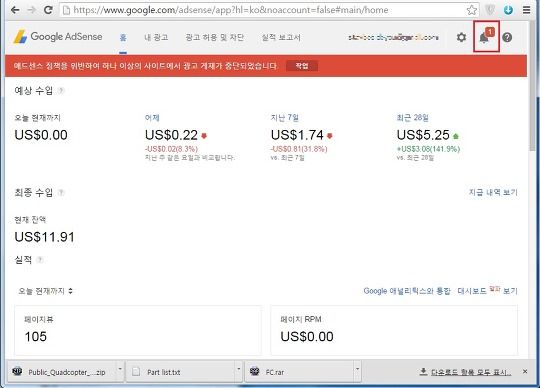Click the browser forward arrow
This screenshot has width=540, height=388.
[x=31, y=10]
